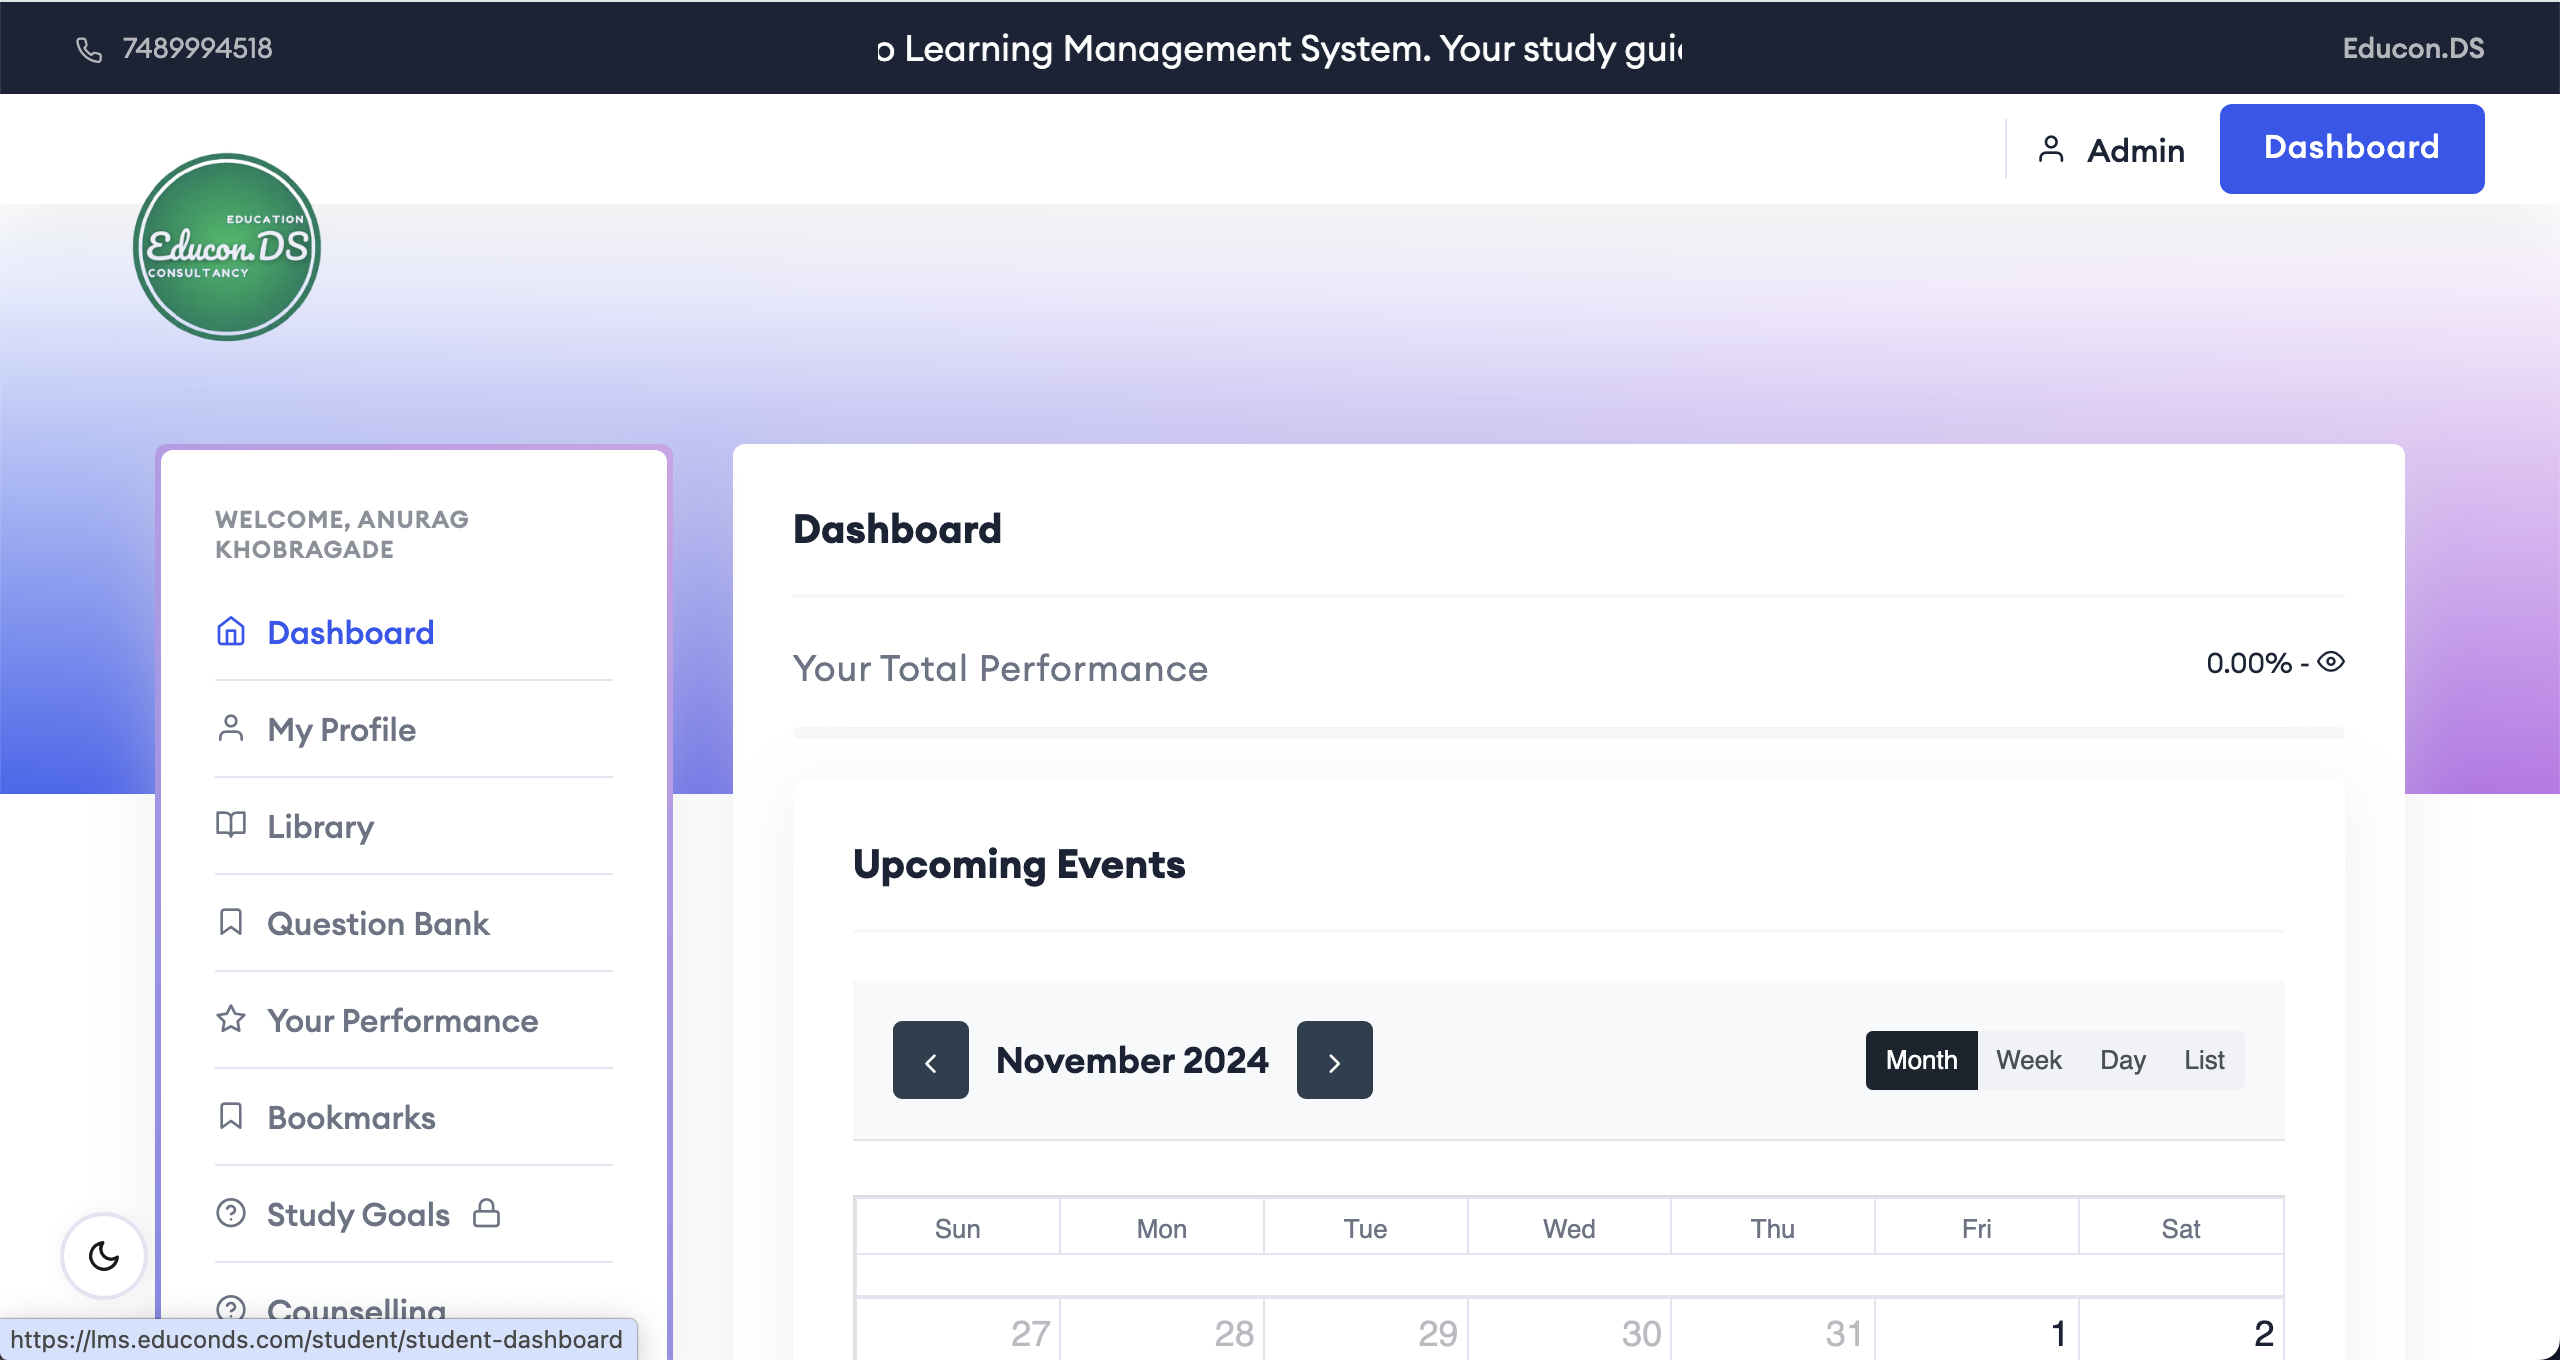The width and height of the screenshot is (2560, 1360).
Task: Toggle performance visibility eye icon
Action: pyautogui.click(x=2331, y=662)
